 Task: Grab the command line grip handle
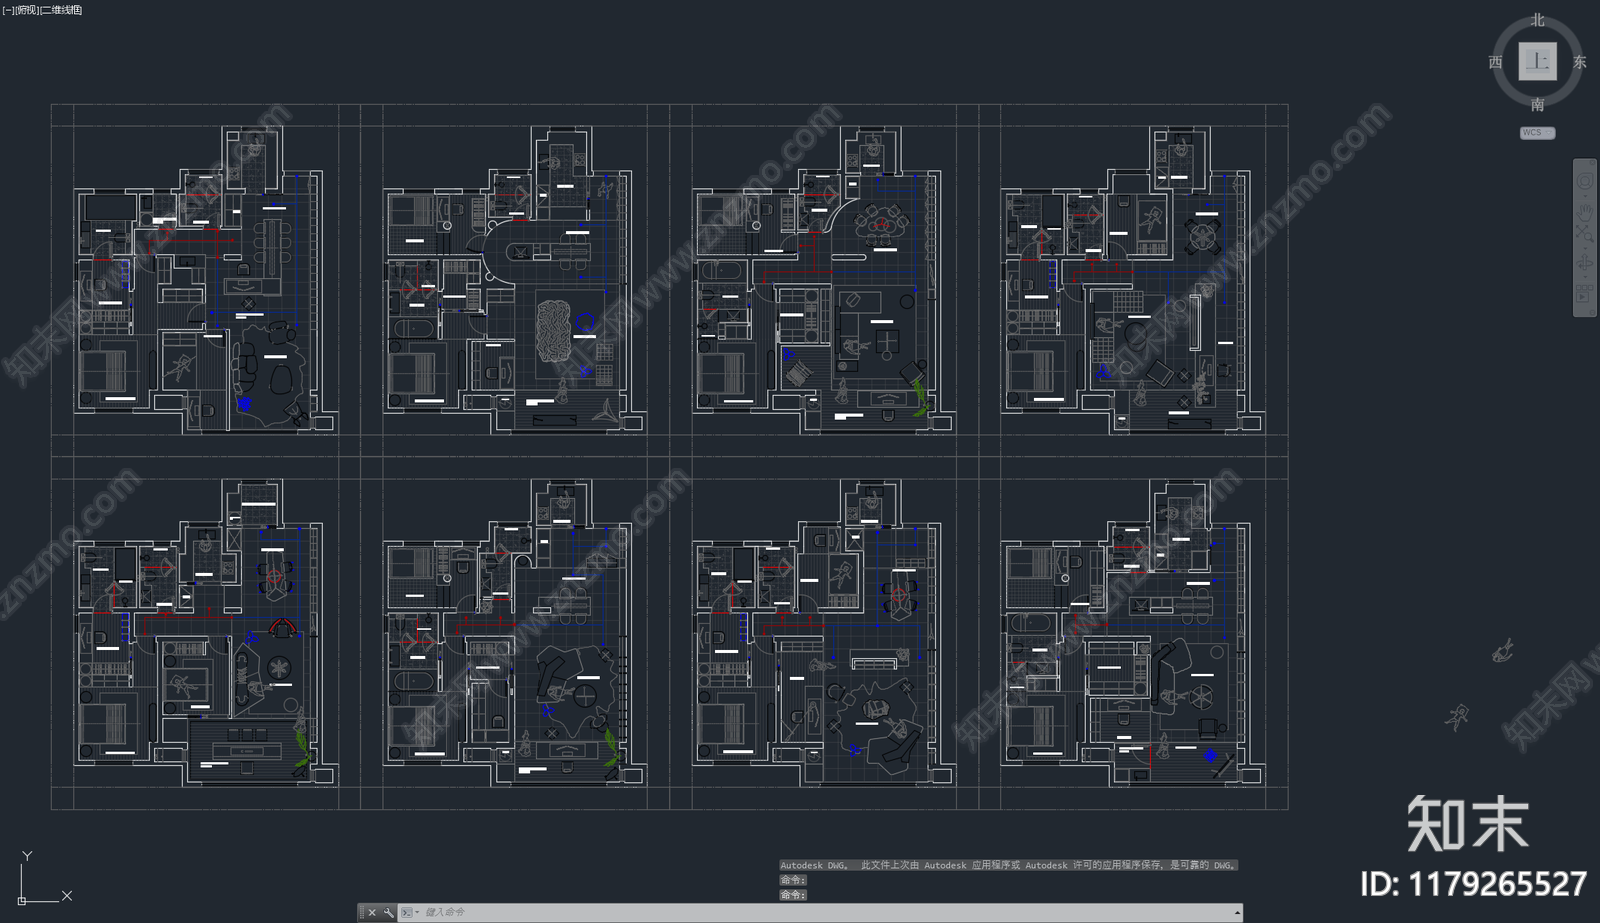click(362, 912)
